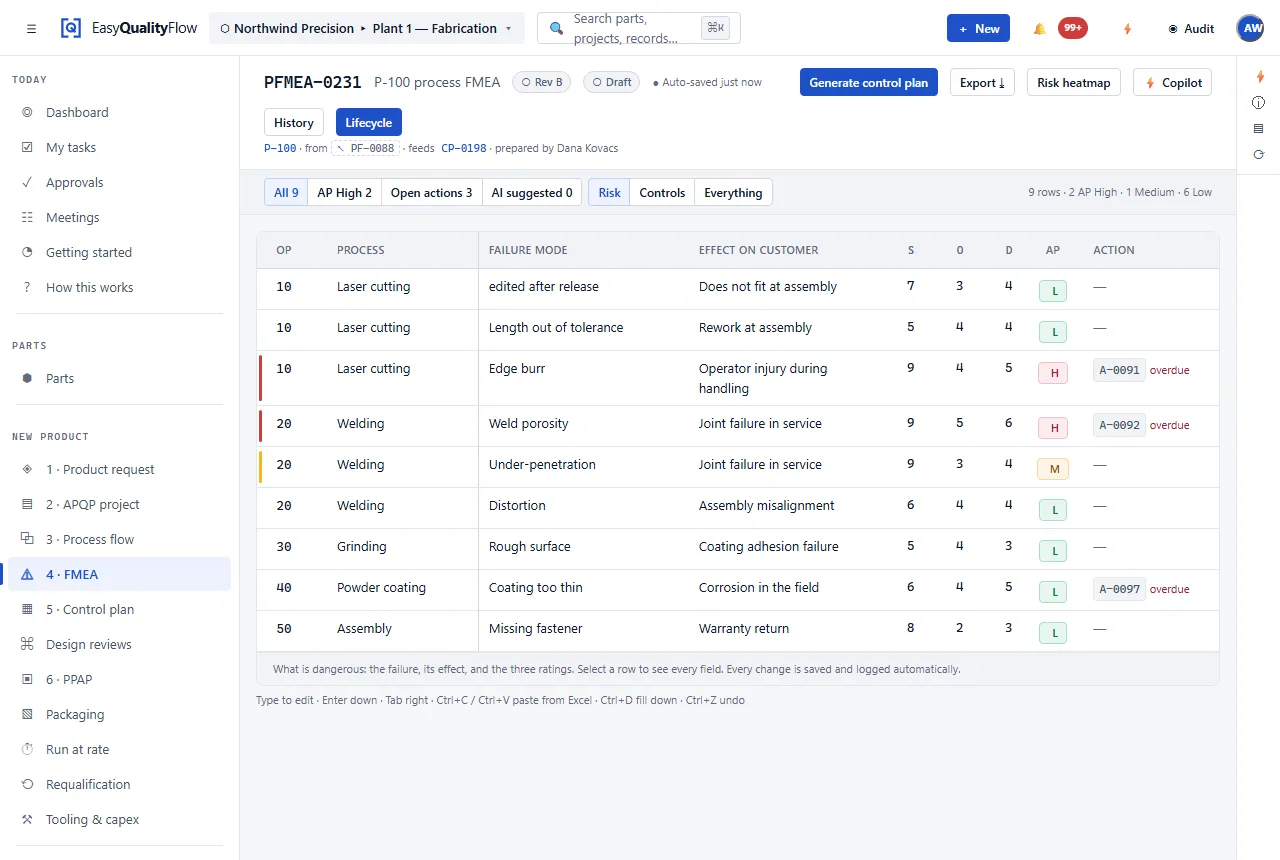Viewport: 1280px width, 860px height.
Task: Click the top bar lightning bolt icon
Action: [1127, 29]
